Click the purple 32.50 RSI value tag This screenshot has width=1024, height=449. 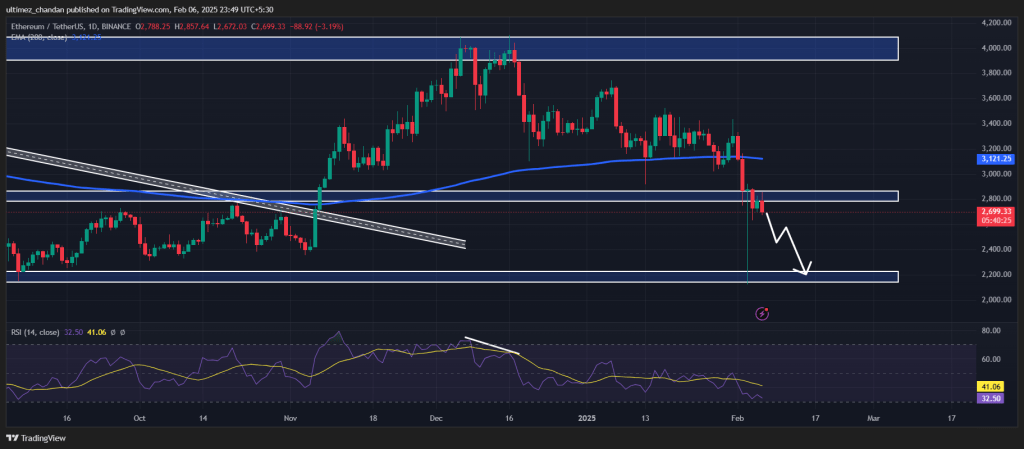tap(991, 397)
